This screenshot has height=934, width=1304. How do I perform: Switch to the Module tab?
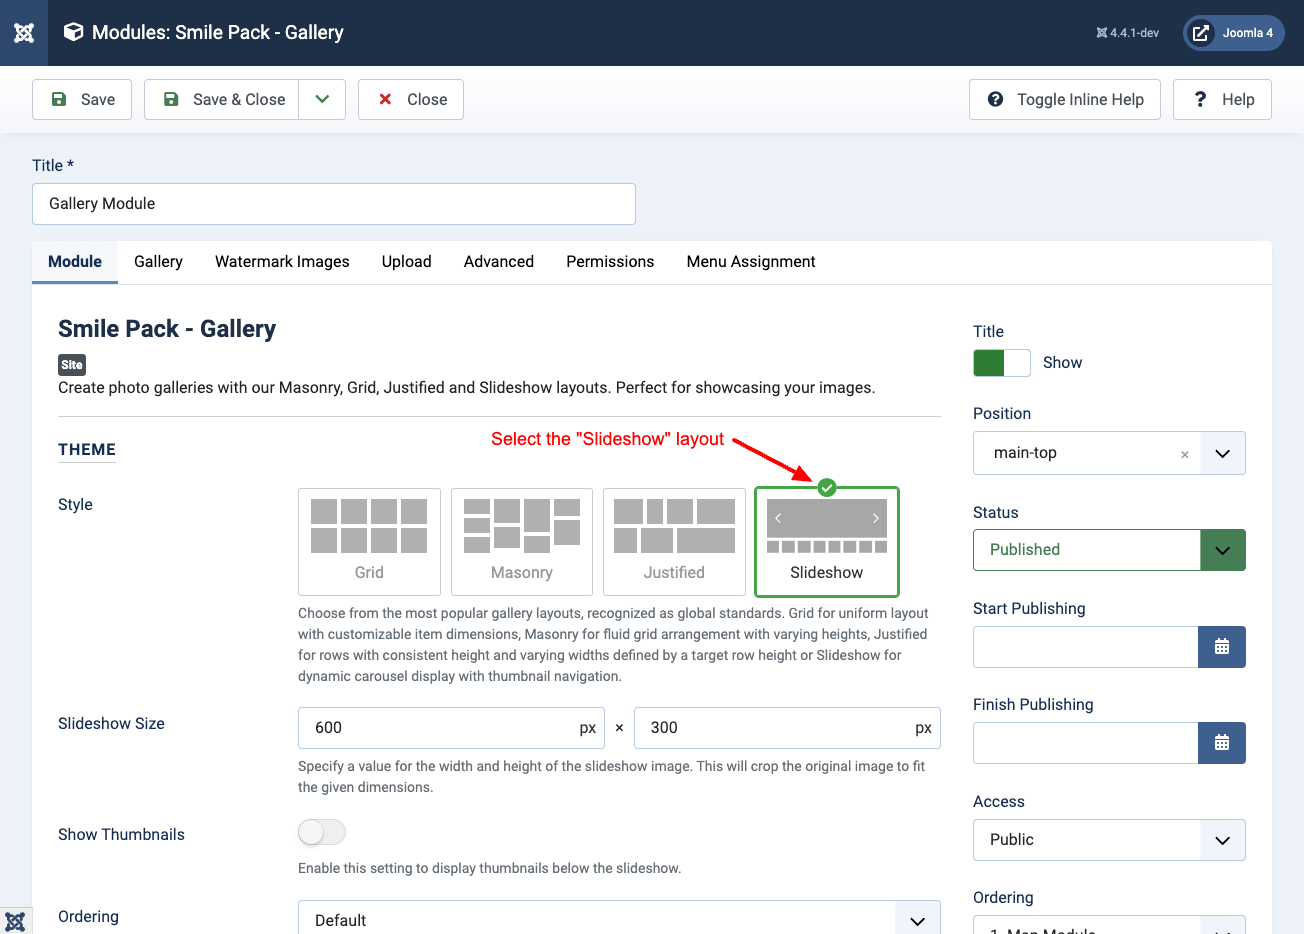click(75, 262)
